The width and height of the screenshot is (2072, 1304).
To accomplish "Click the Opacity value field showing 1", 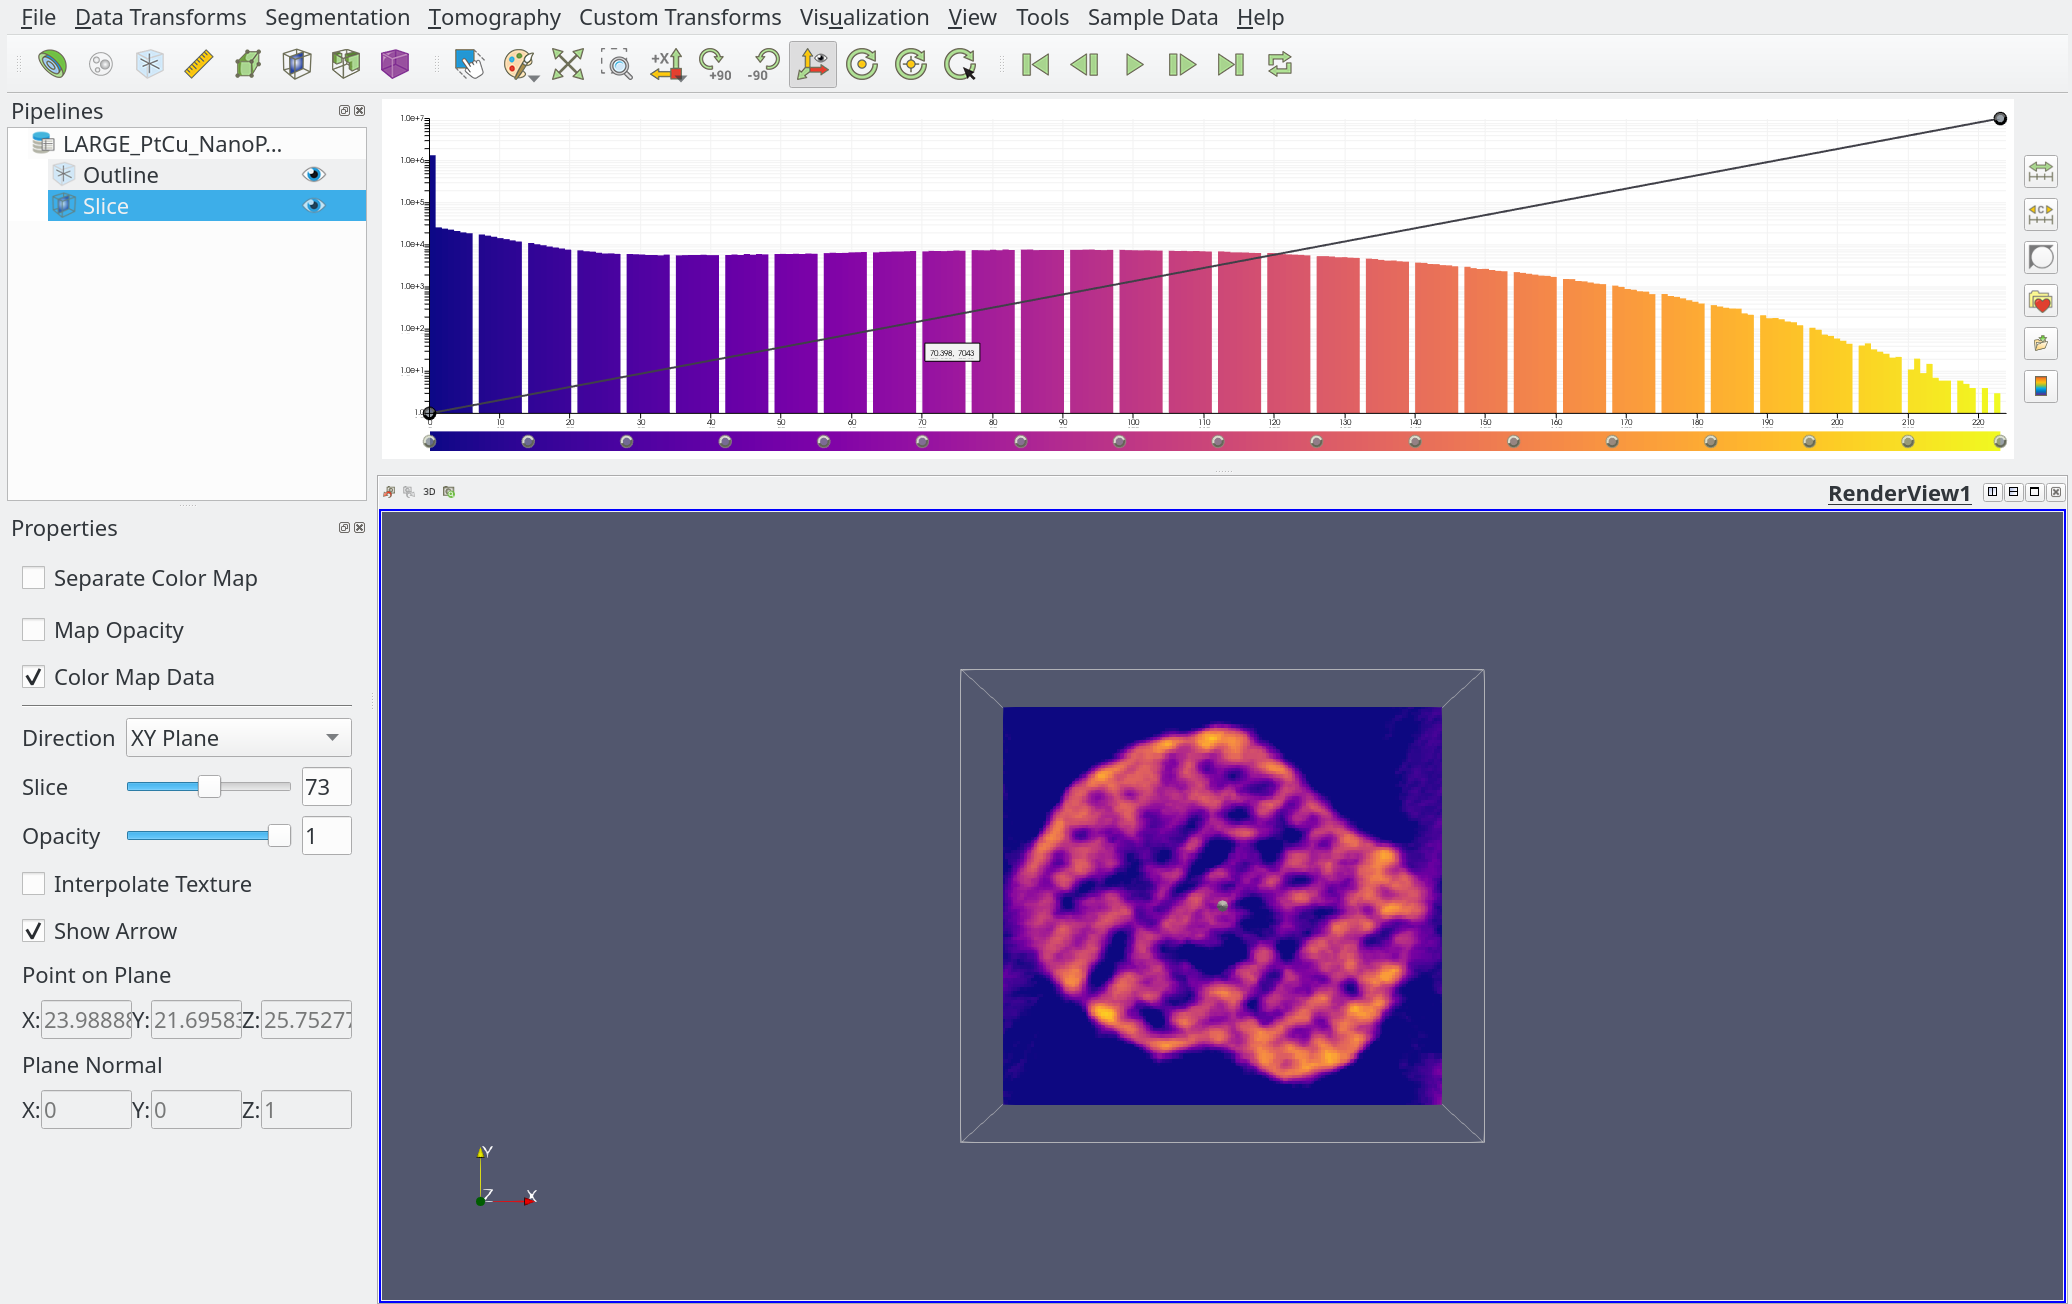I will tap(326, 836).
